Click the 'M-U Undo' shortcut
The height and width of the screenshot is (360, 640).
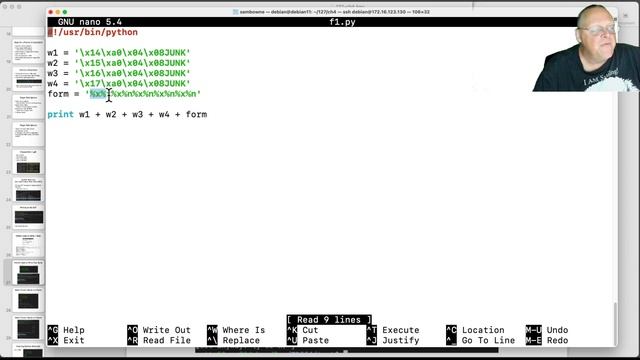point(547,330)
